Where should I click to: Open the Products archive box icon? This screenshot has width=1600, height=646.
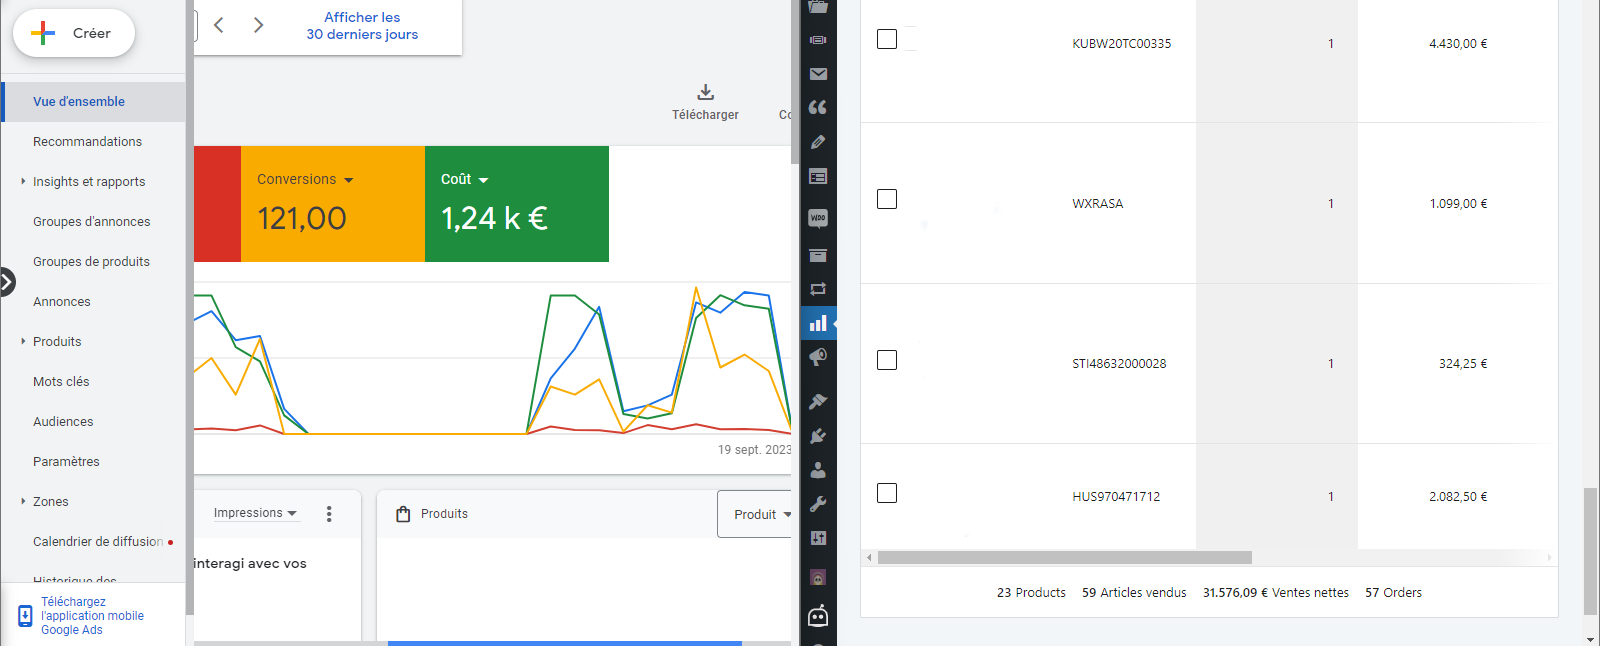(818, 255)
